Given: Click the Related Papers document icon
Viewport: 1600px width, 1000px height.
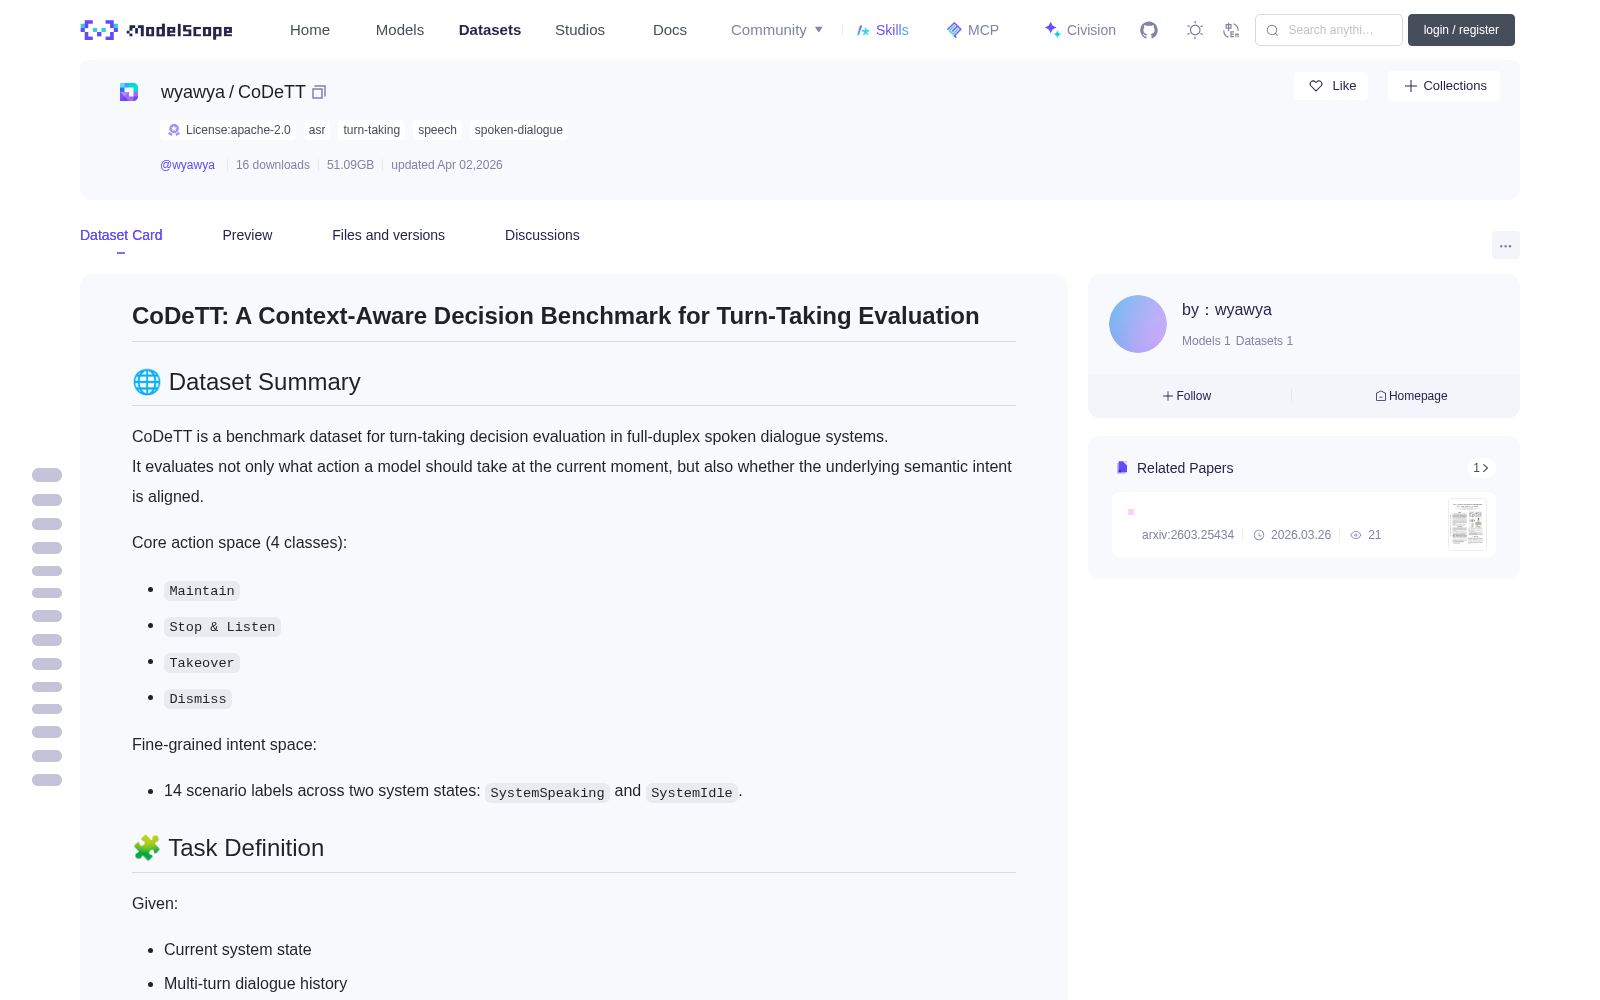Looking at the screenshot, I should click(x=1122, y=468).
